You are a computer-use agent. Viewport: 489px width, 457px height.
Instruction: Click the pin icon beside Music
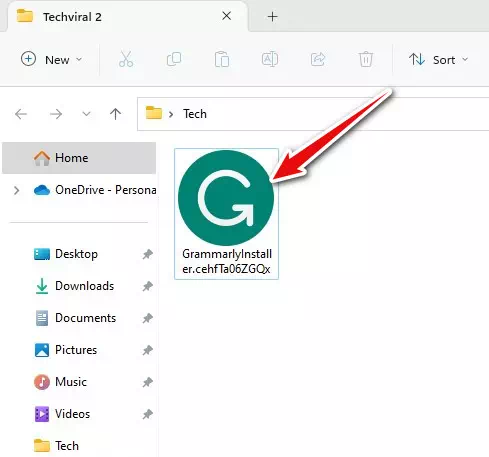click(x=148, y=382)
